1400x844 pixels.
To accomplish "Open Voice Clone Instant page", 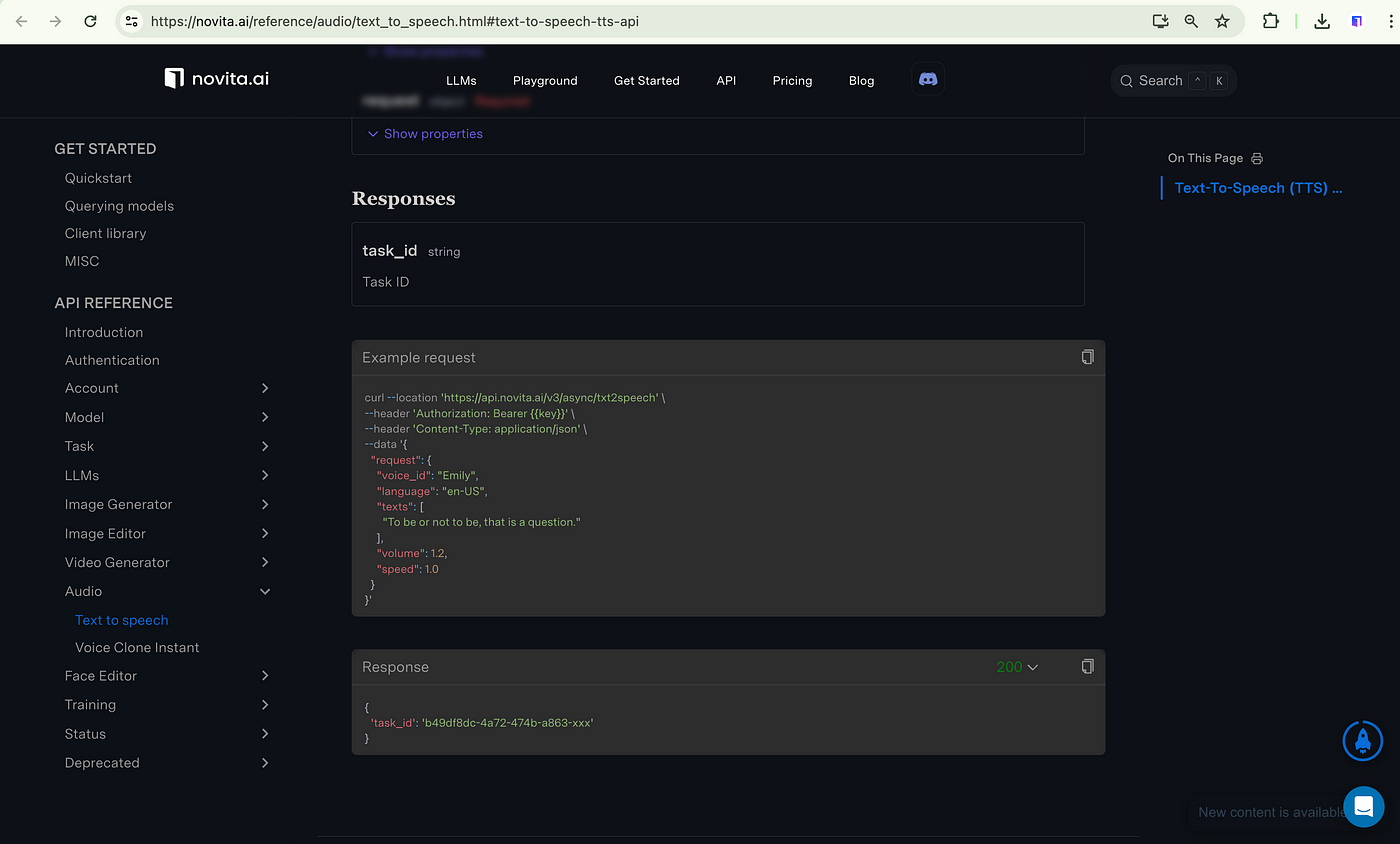I will (137, 647).
